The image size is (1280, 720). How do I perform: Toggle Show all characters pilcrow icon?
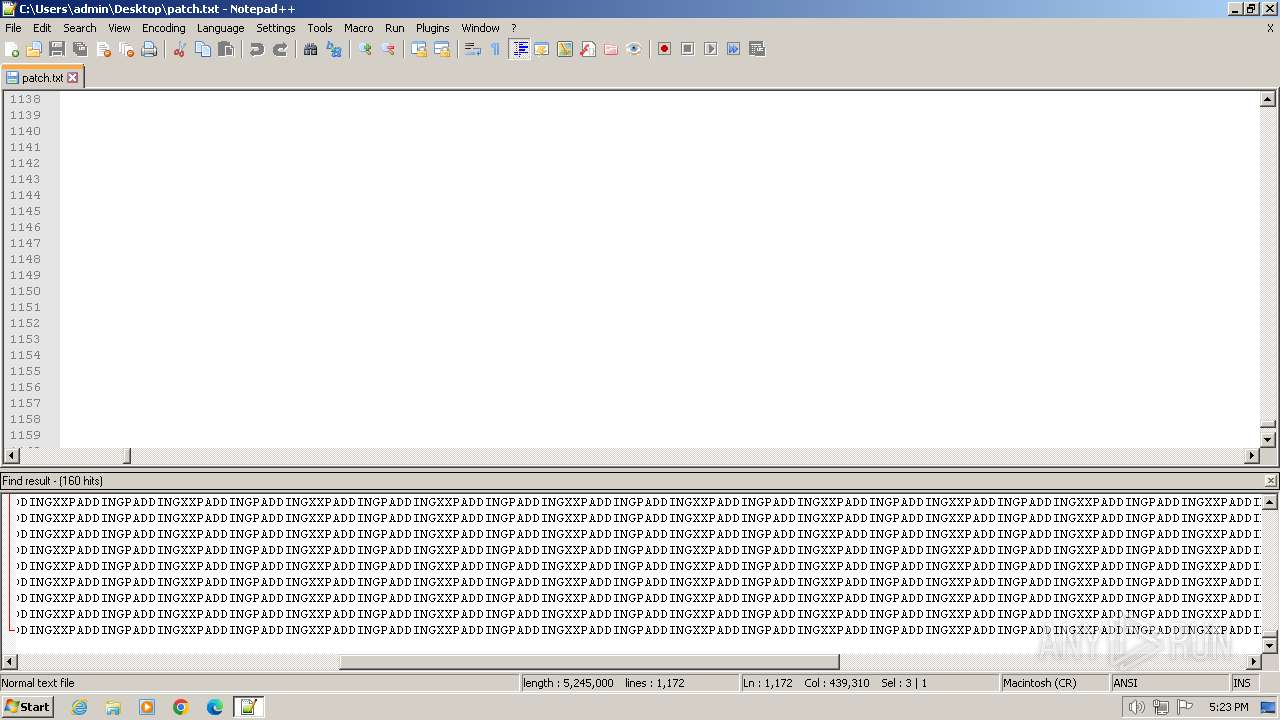tap(496, 49)
